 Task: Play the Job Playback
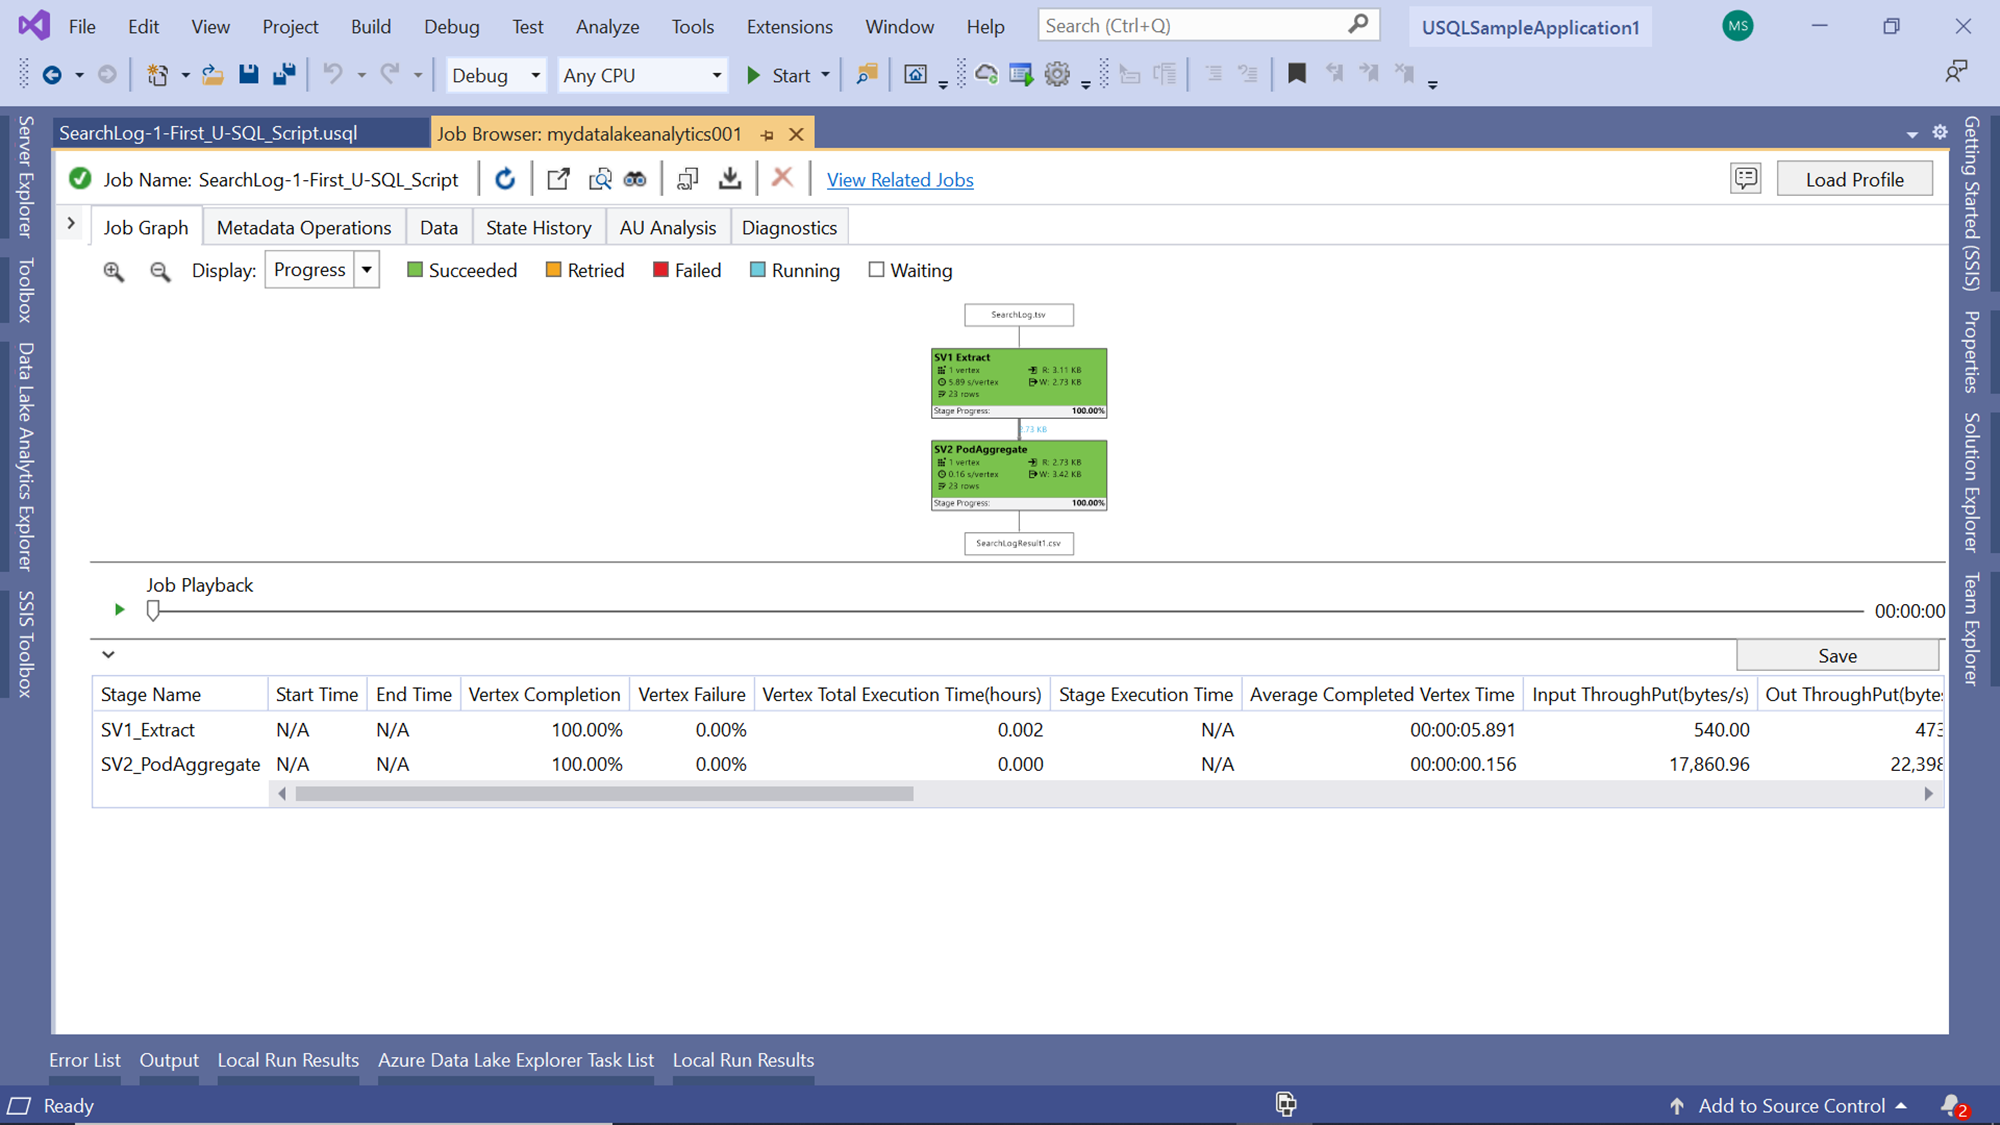point(119,609)
